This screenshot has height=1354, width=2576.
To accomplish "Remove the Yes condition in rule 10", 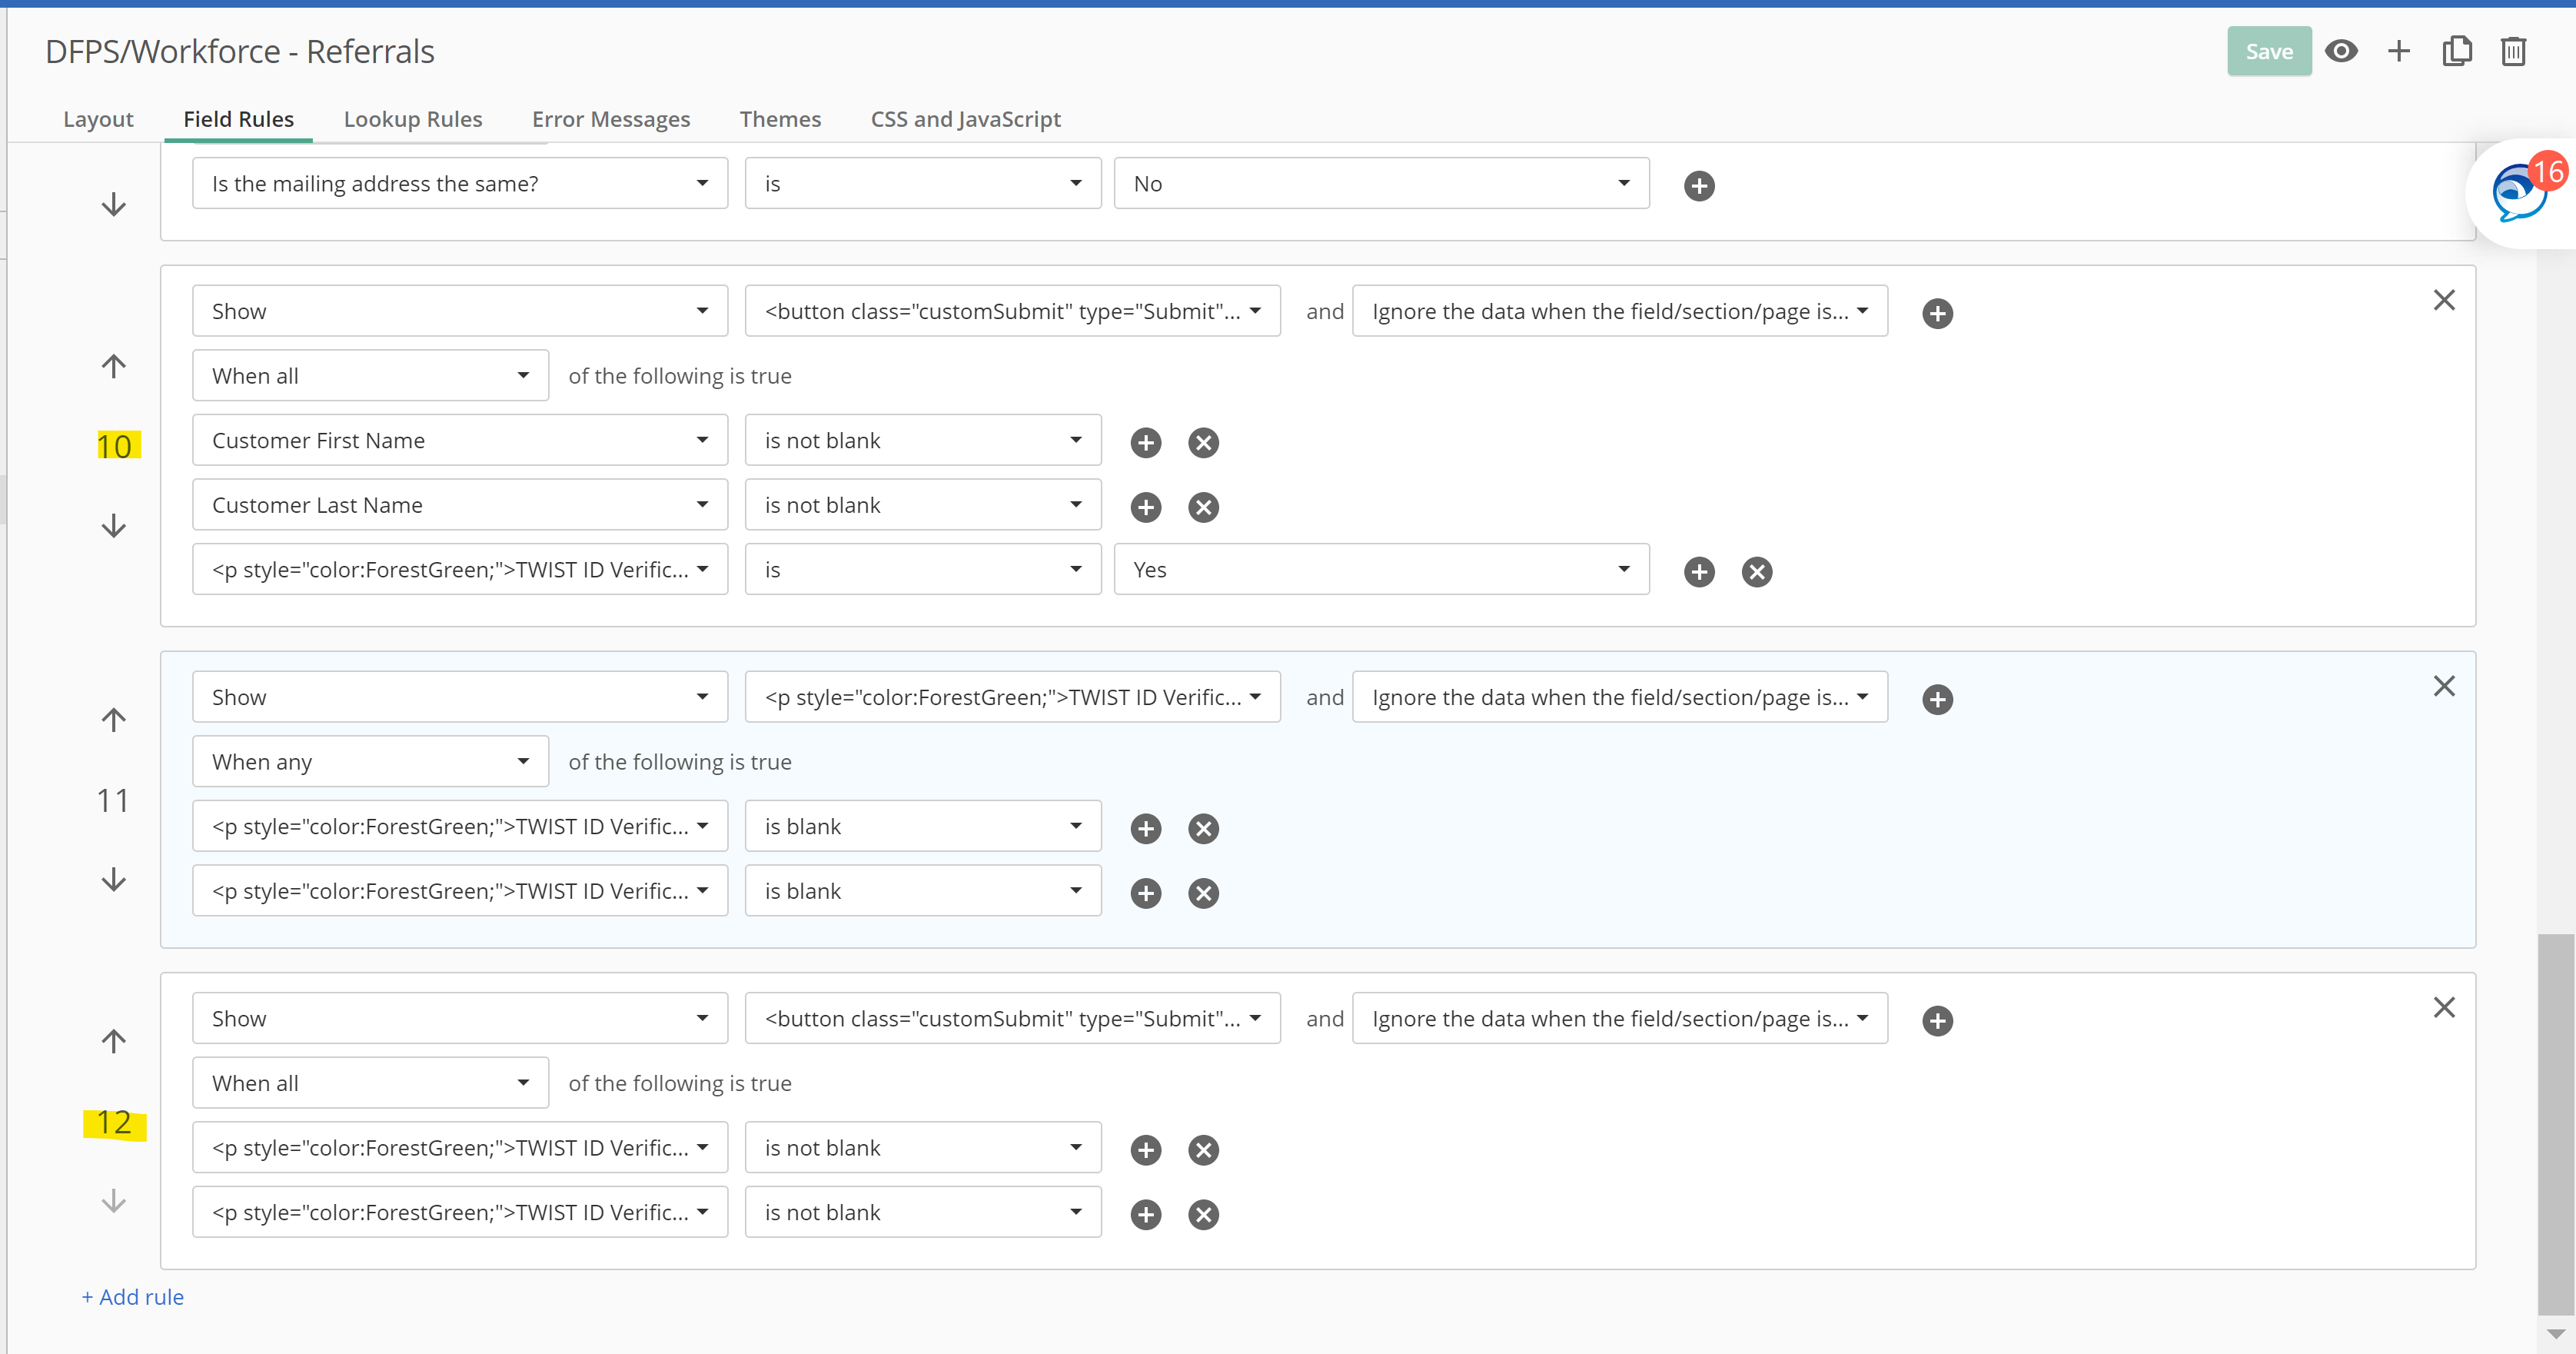I will coord(1757,571).
